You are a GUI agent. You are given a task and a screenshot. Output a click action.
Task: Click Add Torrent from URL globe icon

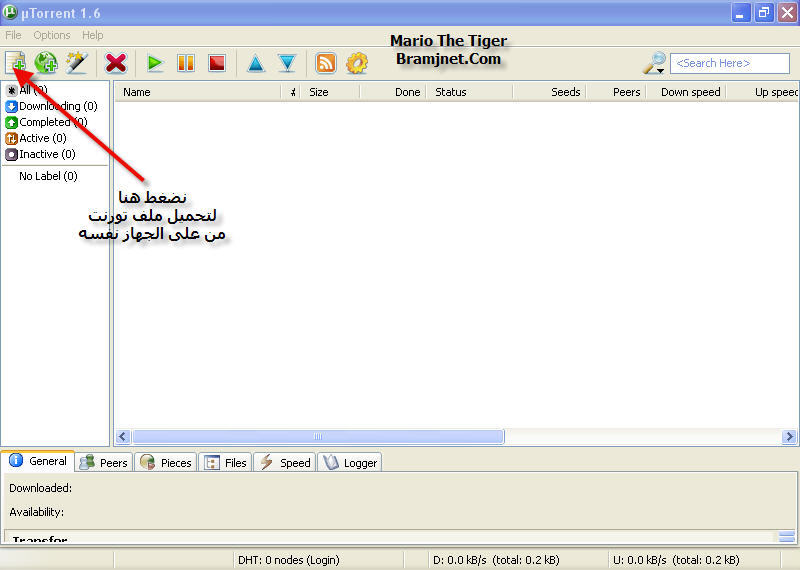coord(46,63)
